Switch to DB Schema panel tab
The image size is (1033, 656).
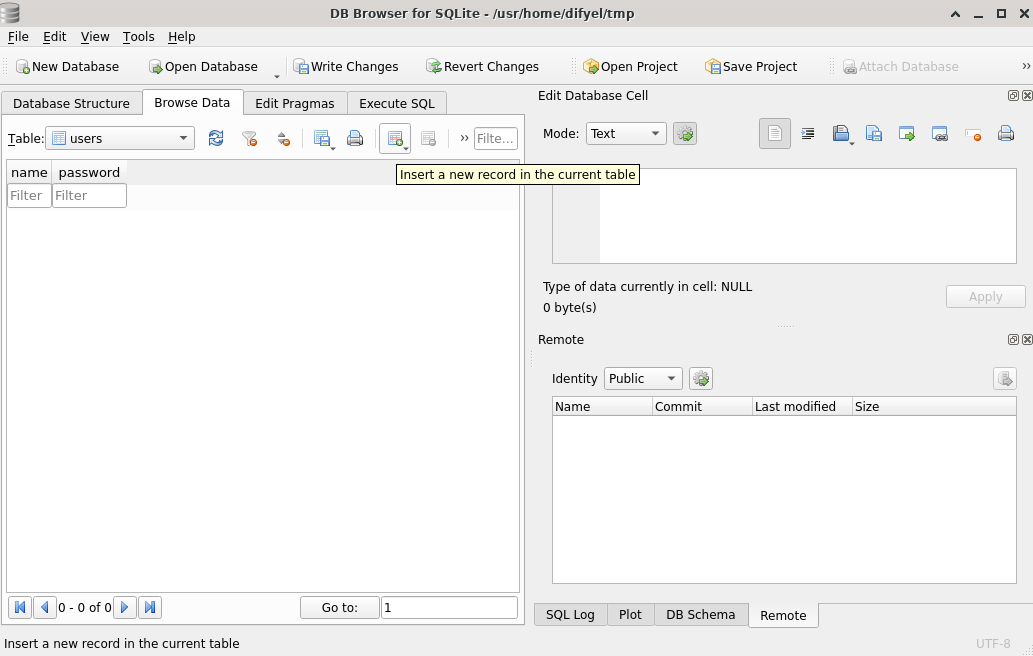(x=700, y=615)
